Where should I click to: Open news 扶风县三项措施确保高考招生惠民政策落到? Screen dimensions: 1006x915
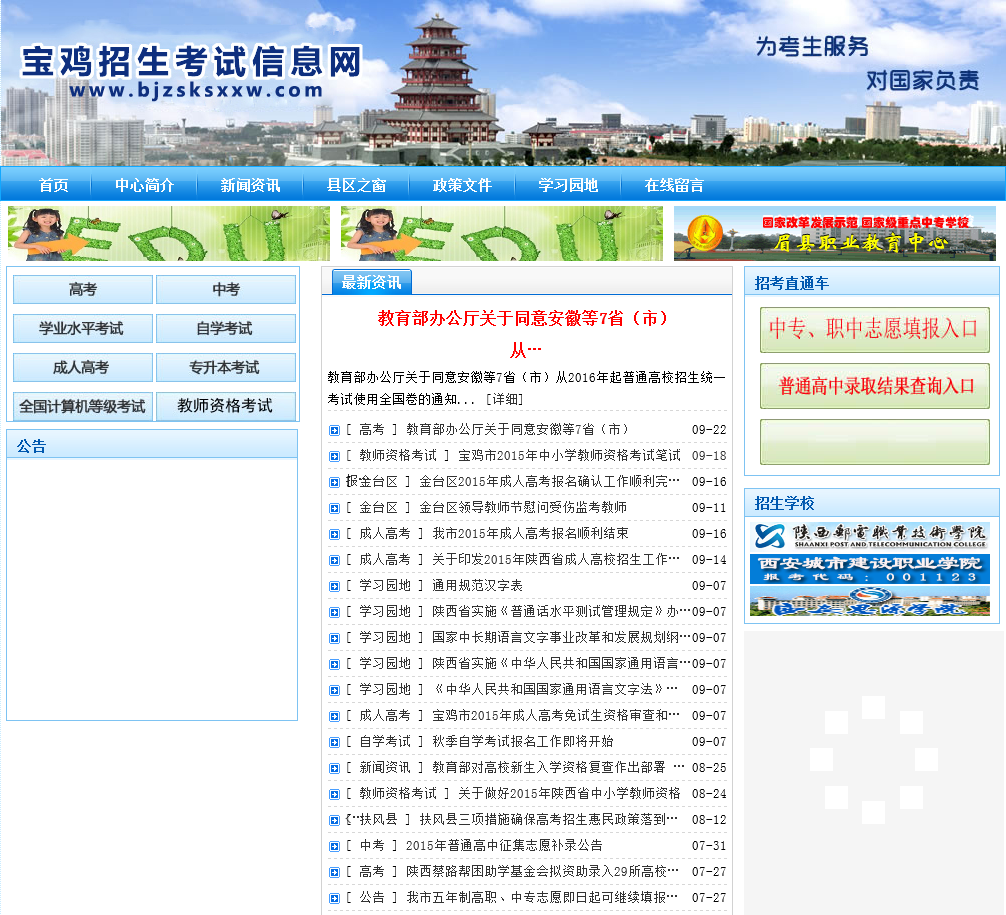point(549,819)
